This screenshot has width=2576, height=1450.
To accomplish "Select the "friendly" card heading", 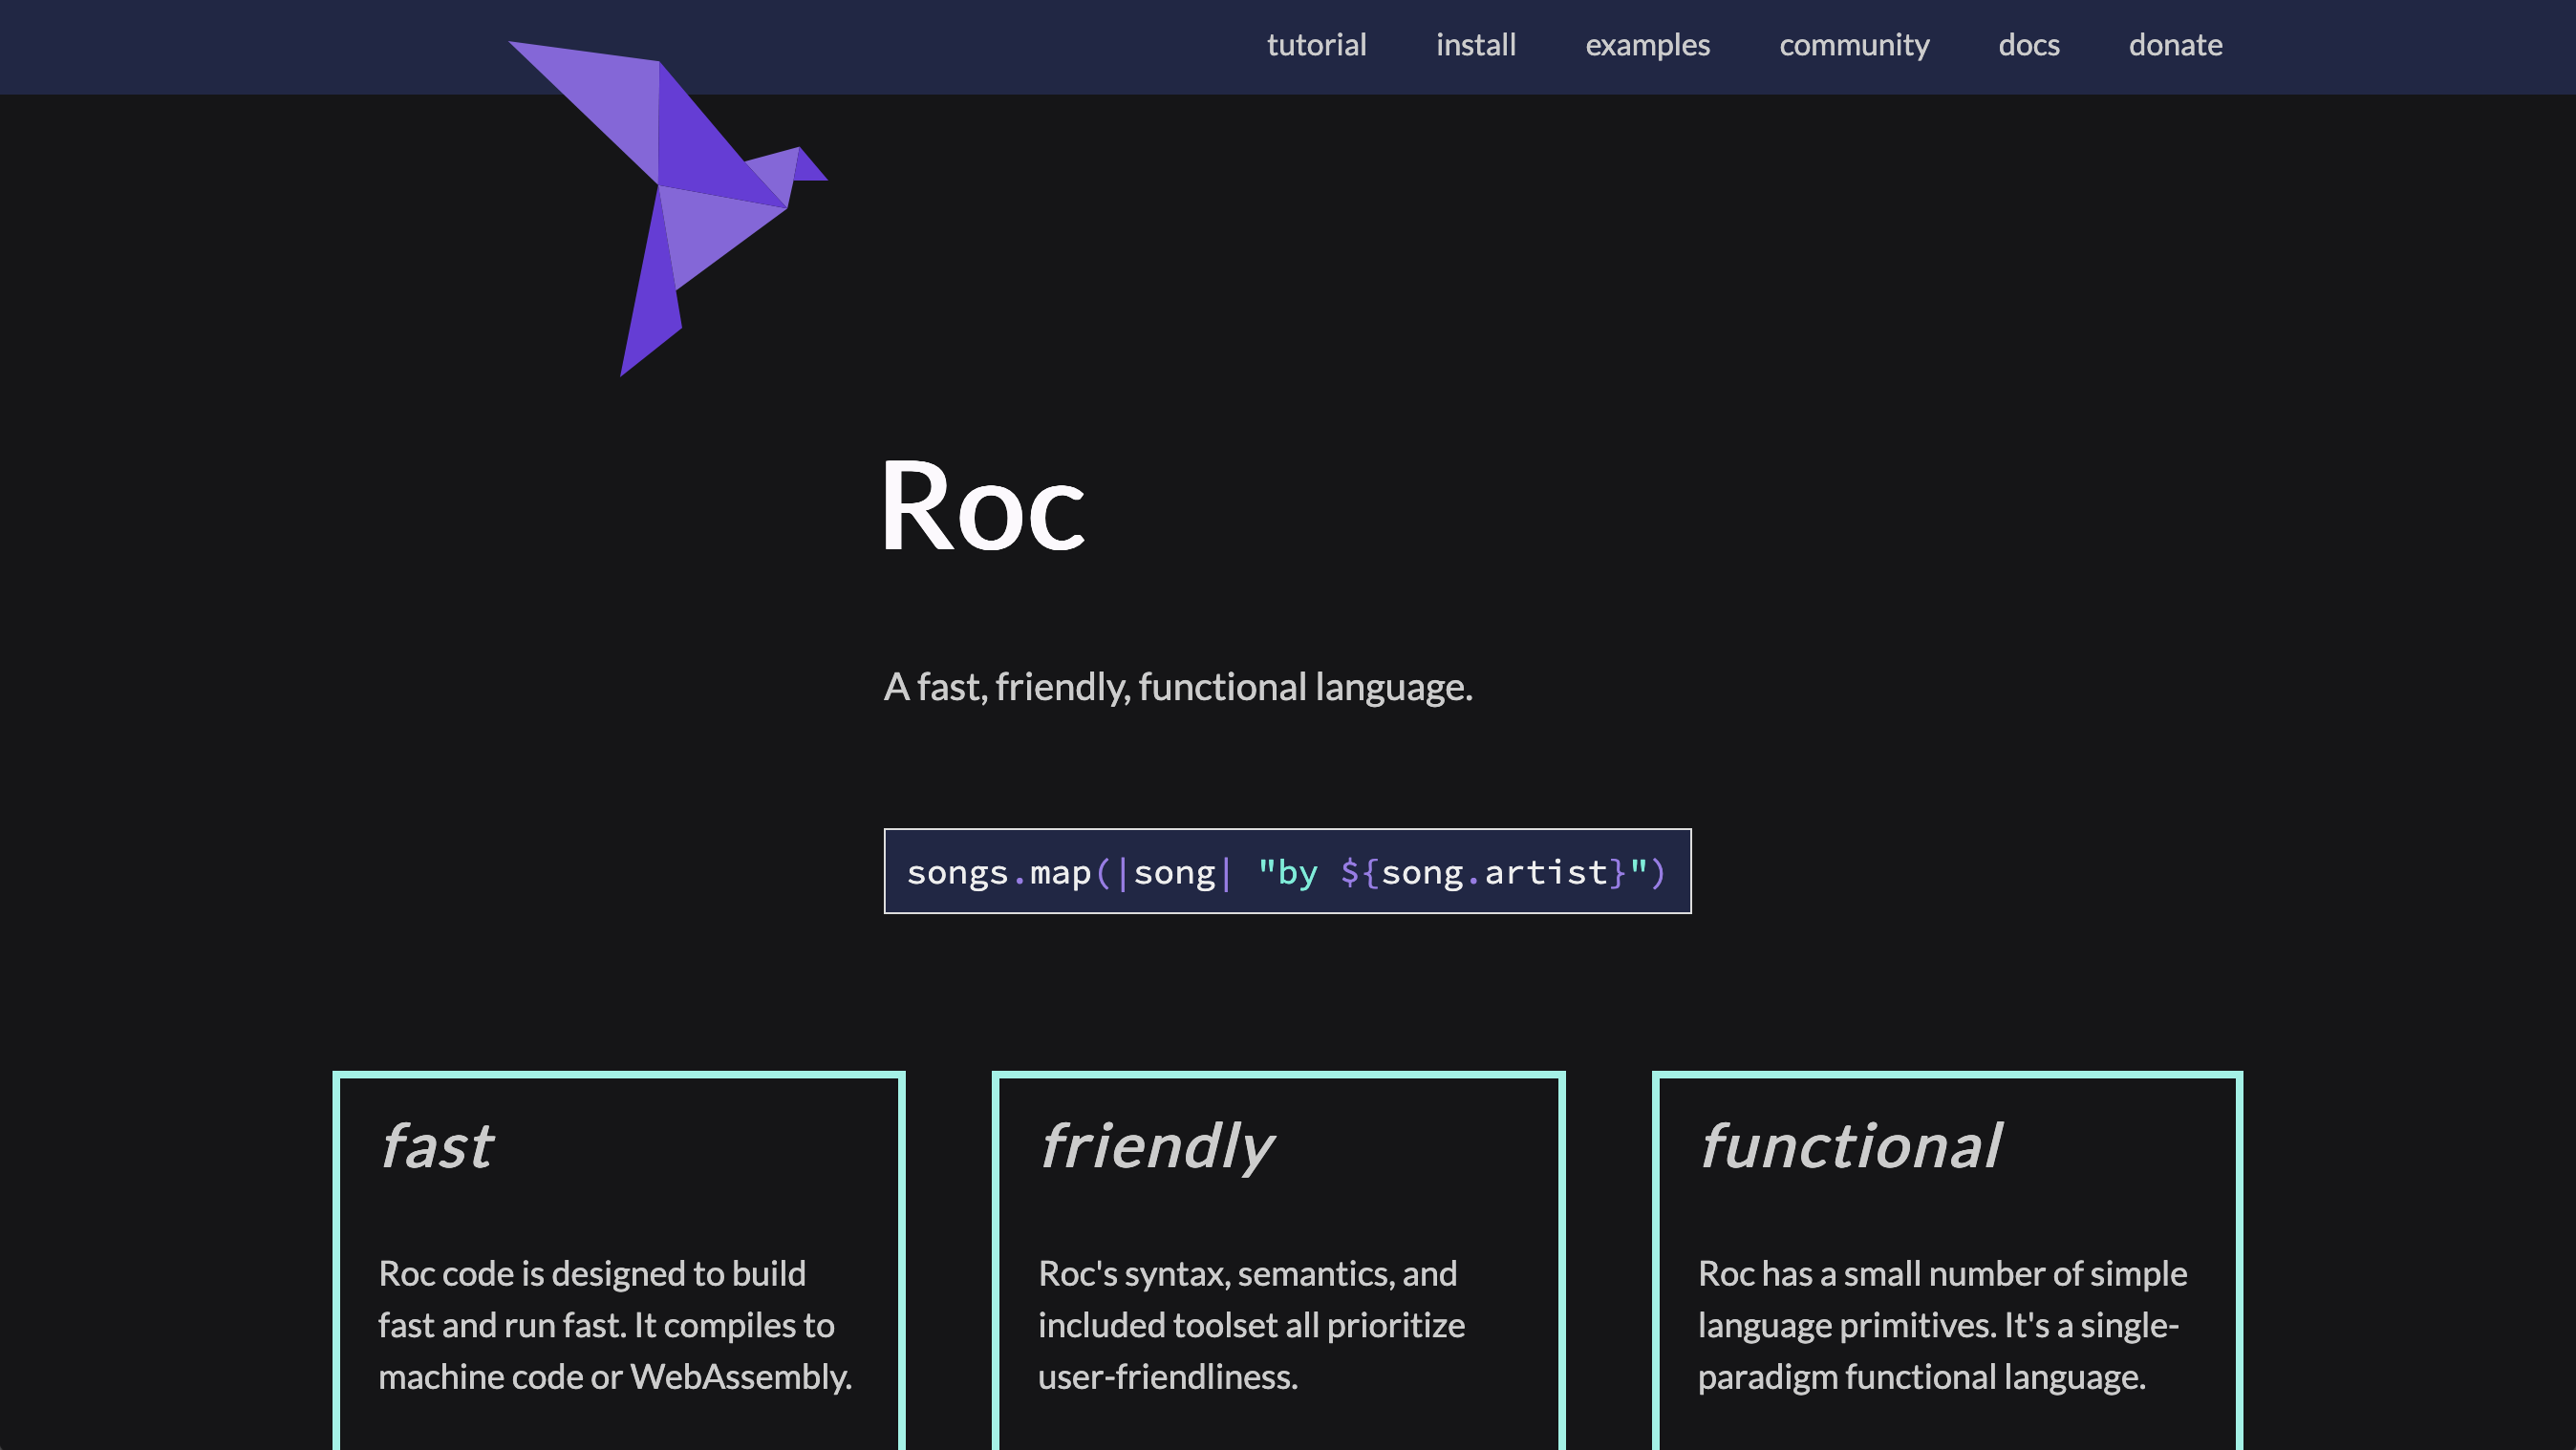I will click(1156, 1146).
